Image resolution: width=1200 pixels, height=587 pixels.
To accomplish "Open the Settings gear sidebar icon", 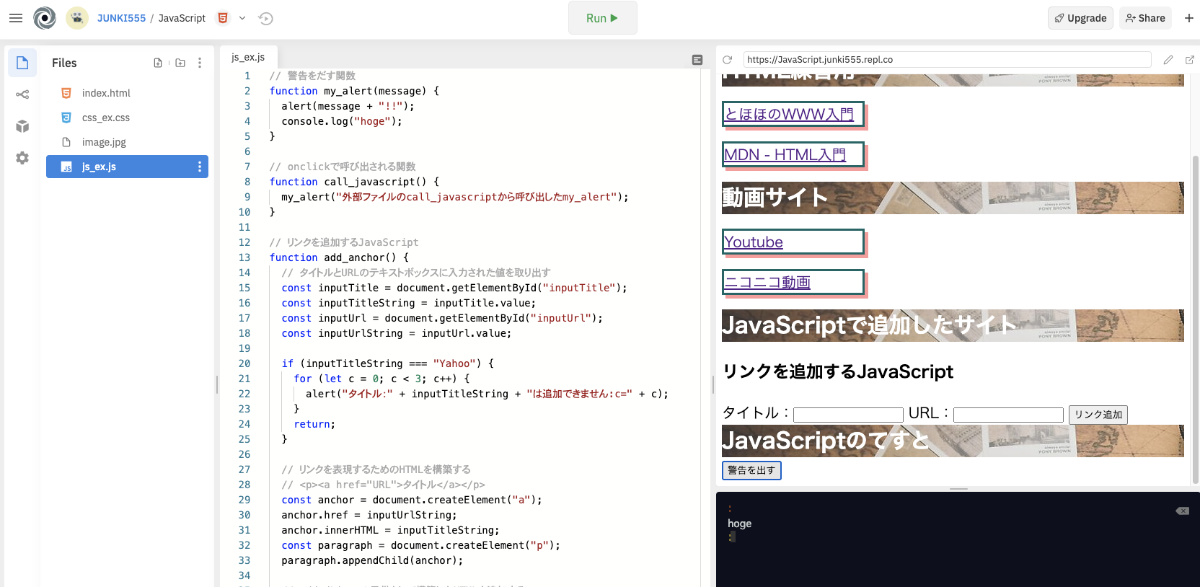I will [x=22, y=158].
